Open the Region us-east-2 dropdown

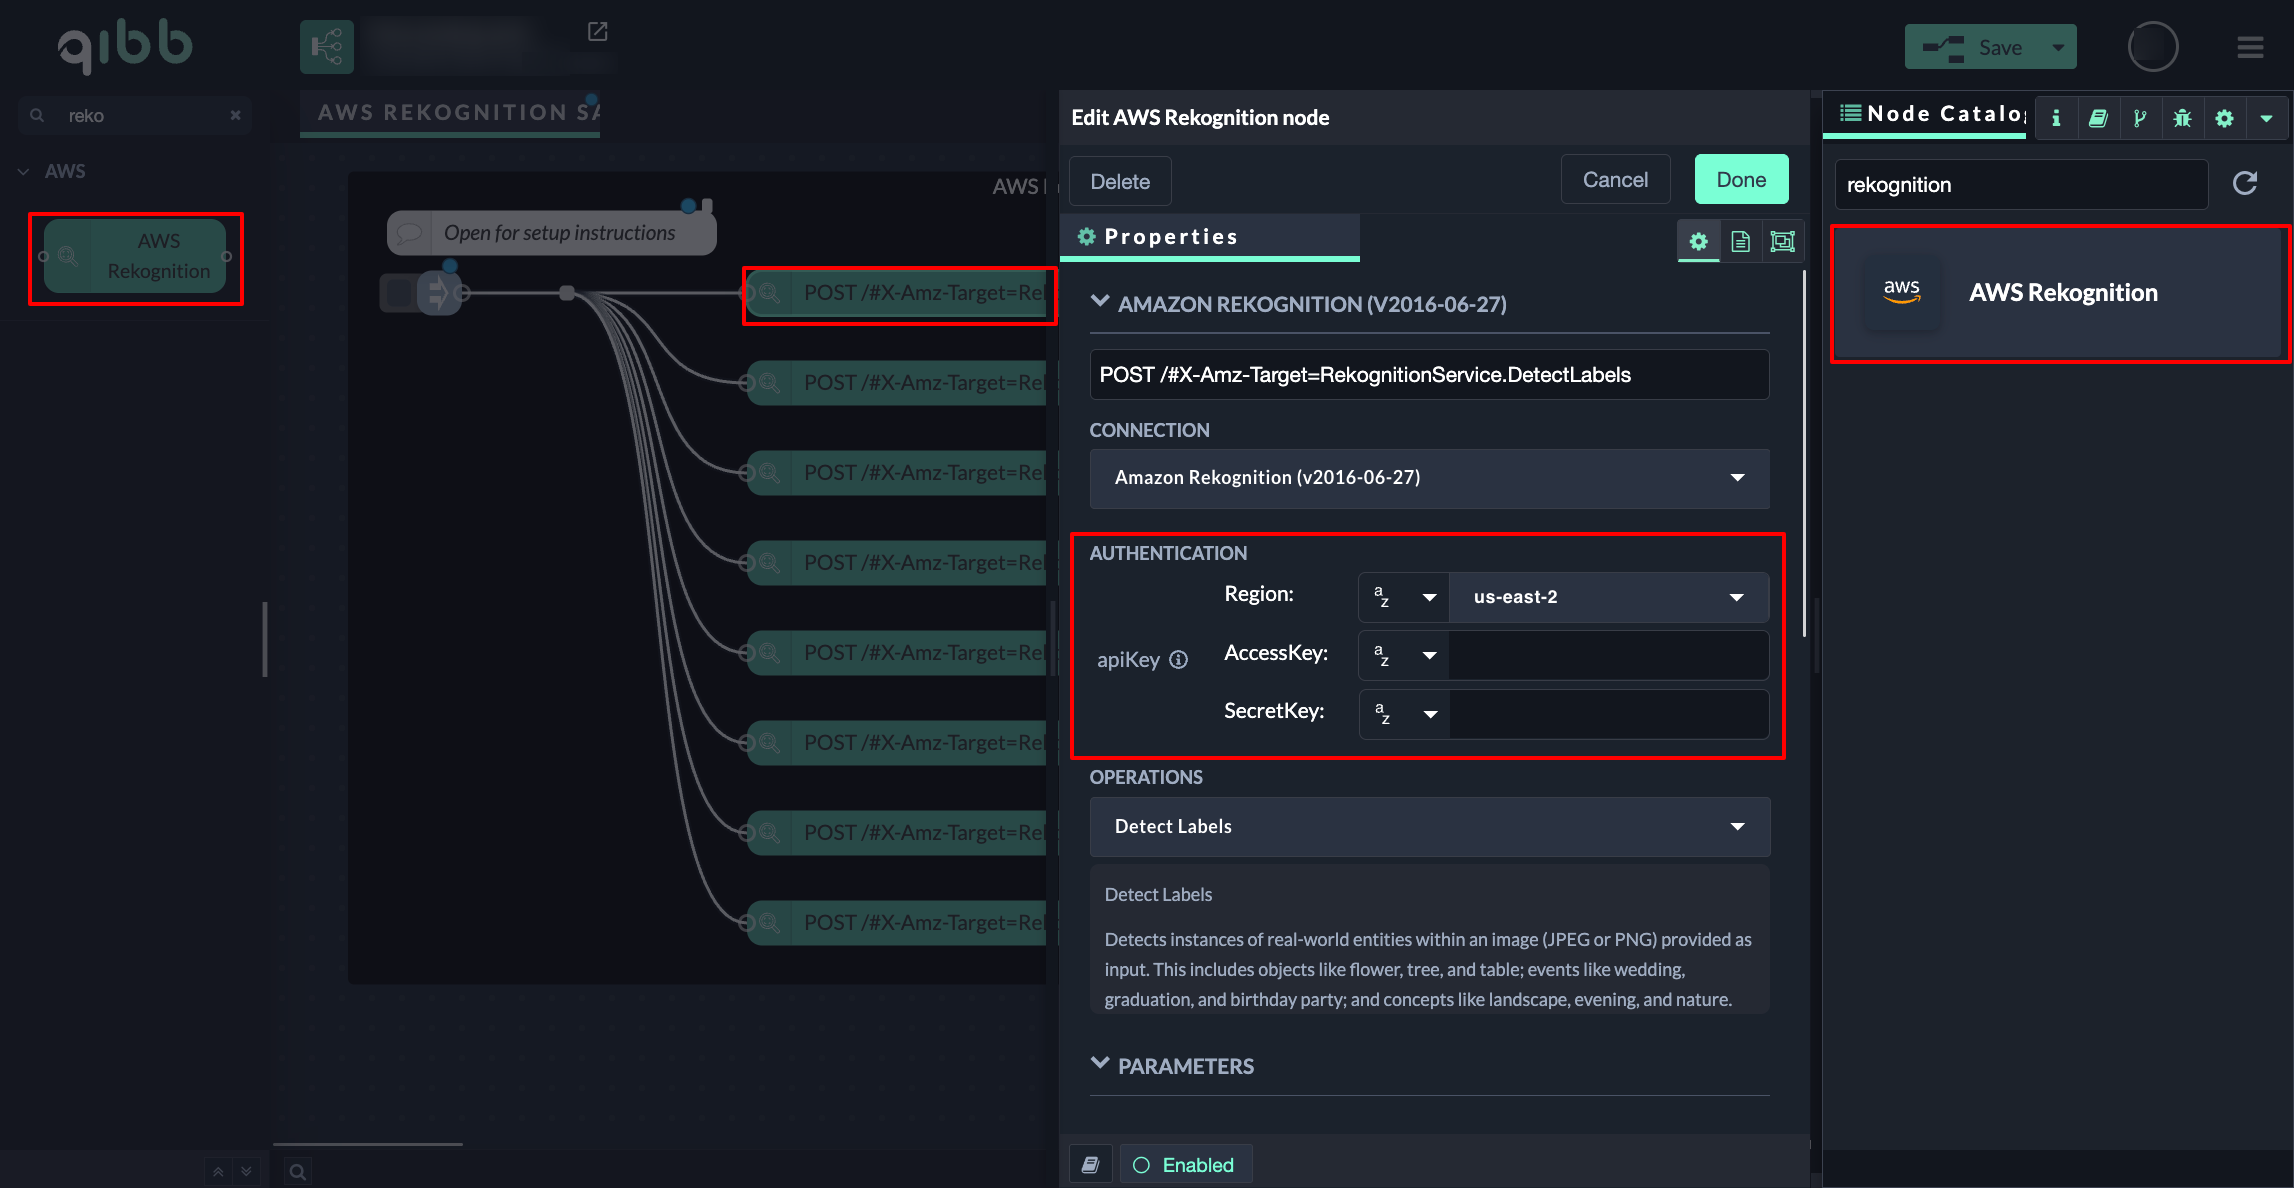point(1608,597)
